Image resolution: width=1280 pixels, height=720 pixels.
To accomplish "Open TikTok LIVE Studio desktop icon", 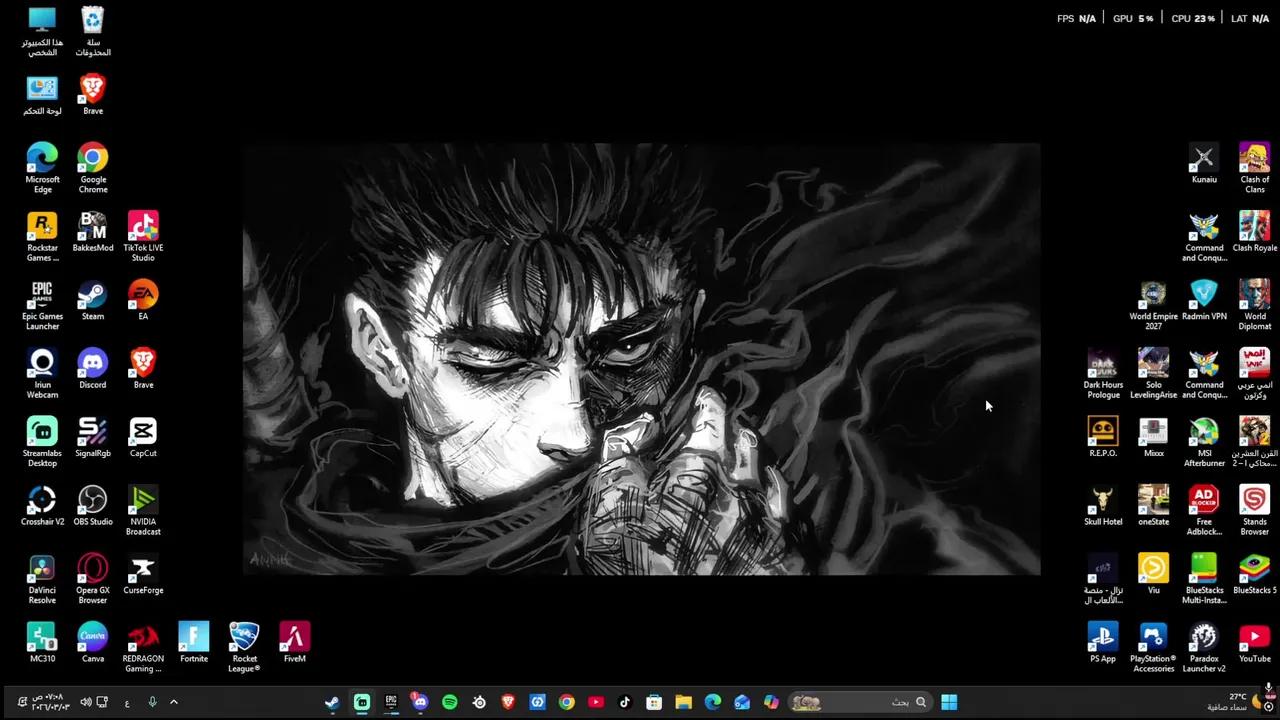I will click(x=143, y=236).
